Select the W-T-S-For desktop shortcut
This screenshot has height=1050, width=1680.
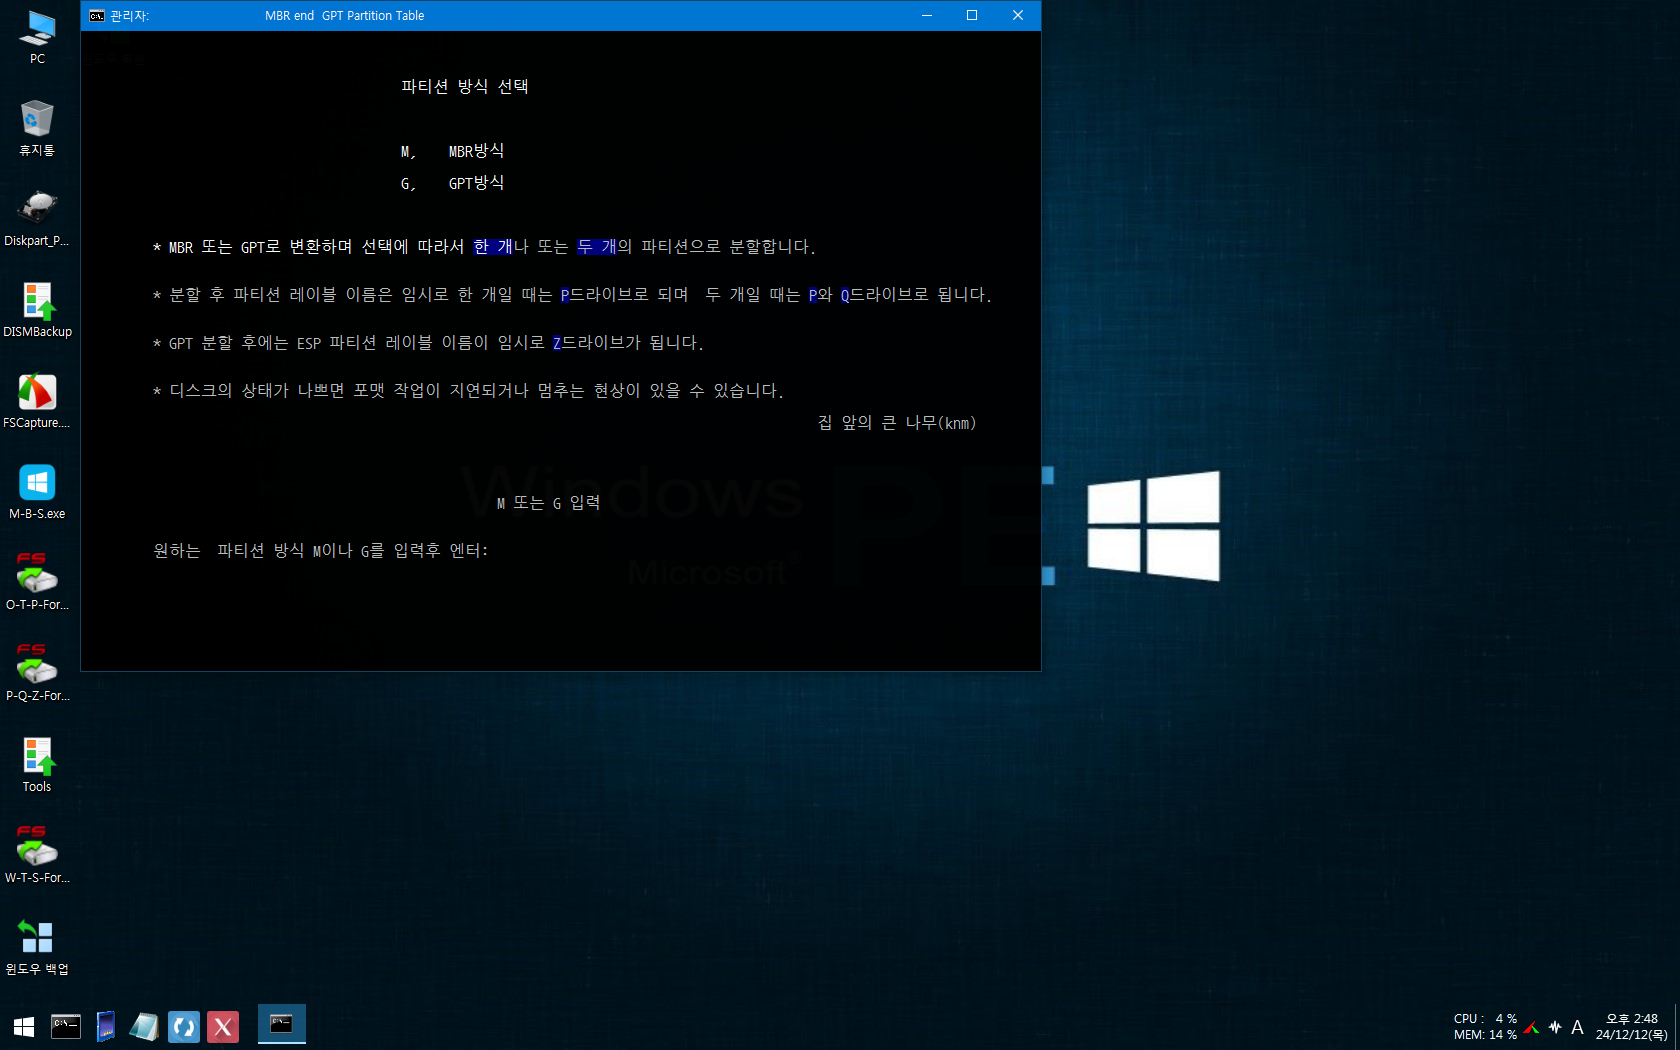tap(37, 856)
